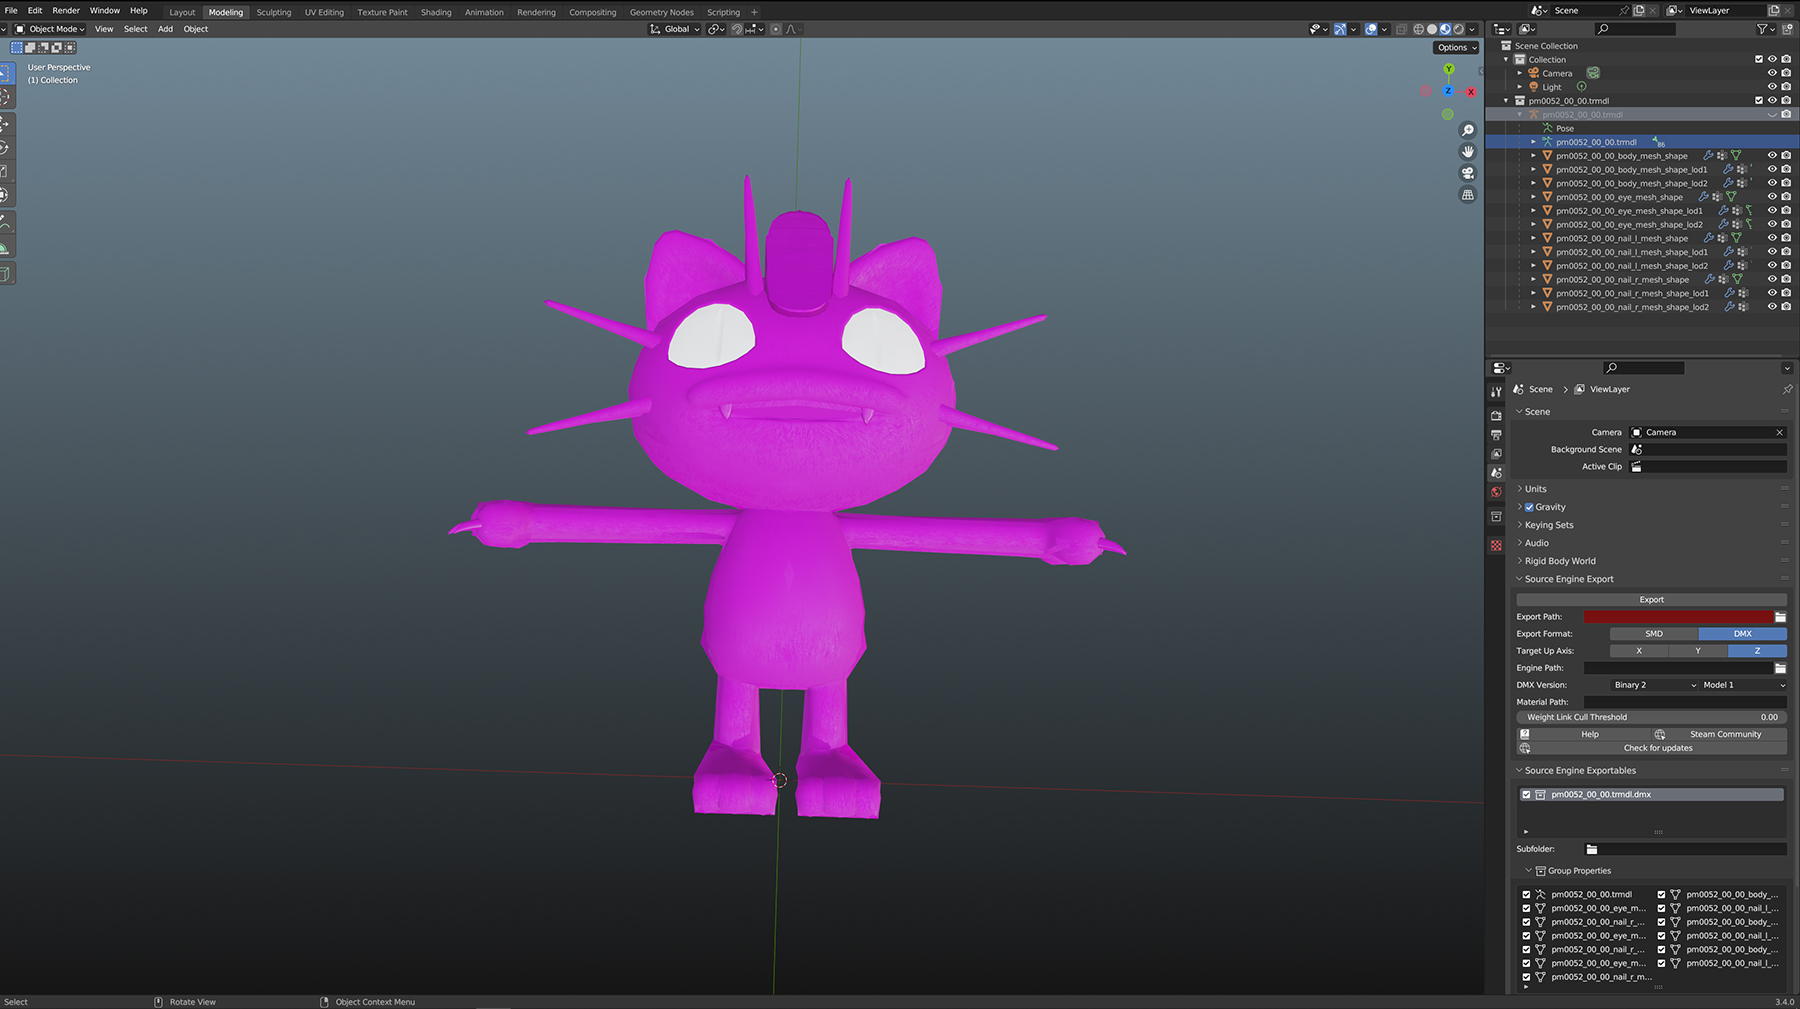The height and width of the screenshot is (1009, 1800).
Task: Click the Export Path folder browse icon
Action: click(x=1780, y=617)
